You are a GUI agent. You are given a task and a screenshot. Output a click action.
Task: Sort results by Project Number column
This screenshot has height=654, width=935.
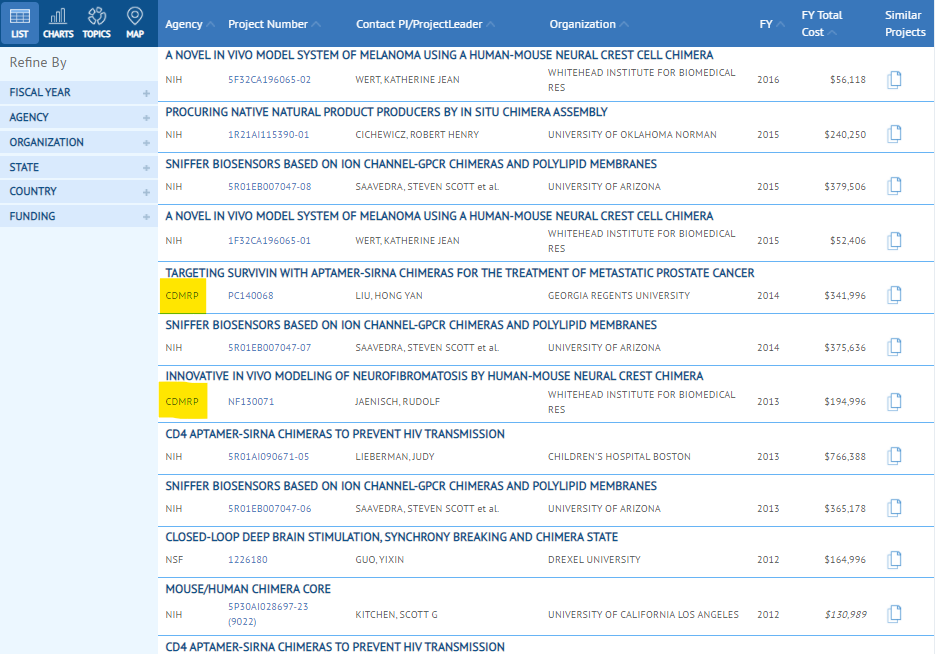pos(274,24)
